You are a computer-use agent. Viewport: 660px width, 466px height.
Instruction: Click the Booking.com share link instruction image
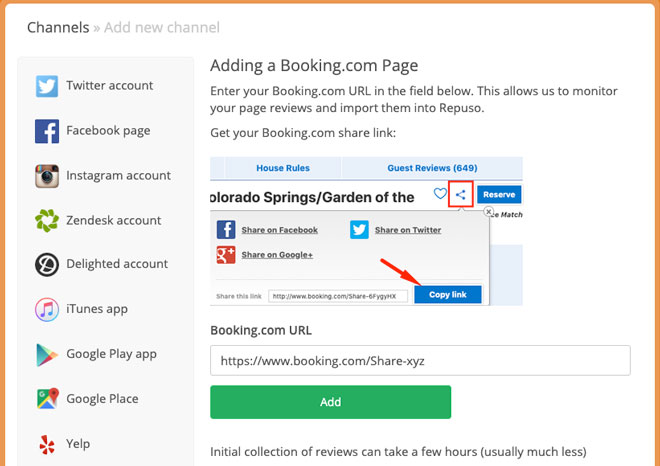[x=366, y=231]
